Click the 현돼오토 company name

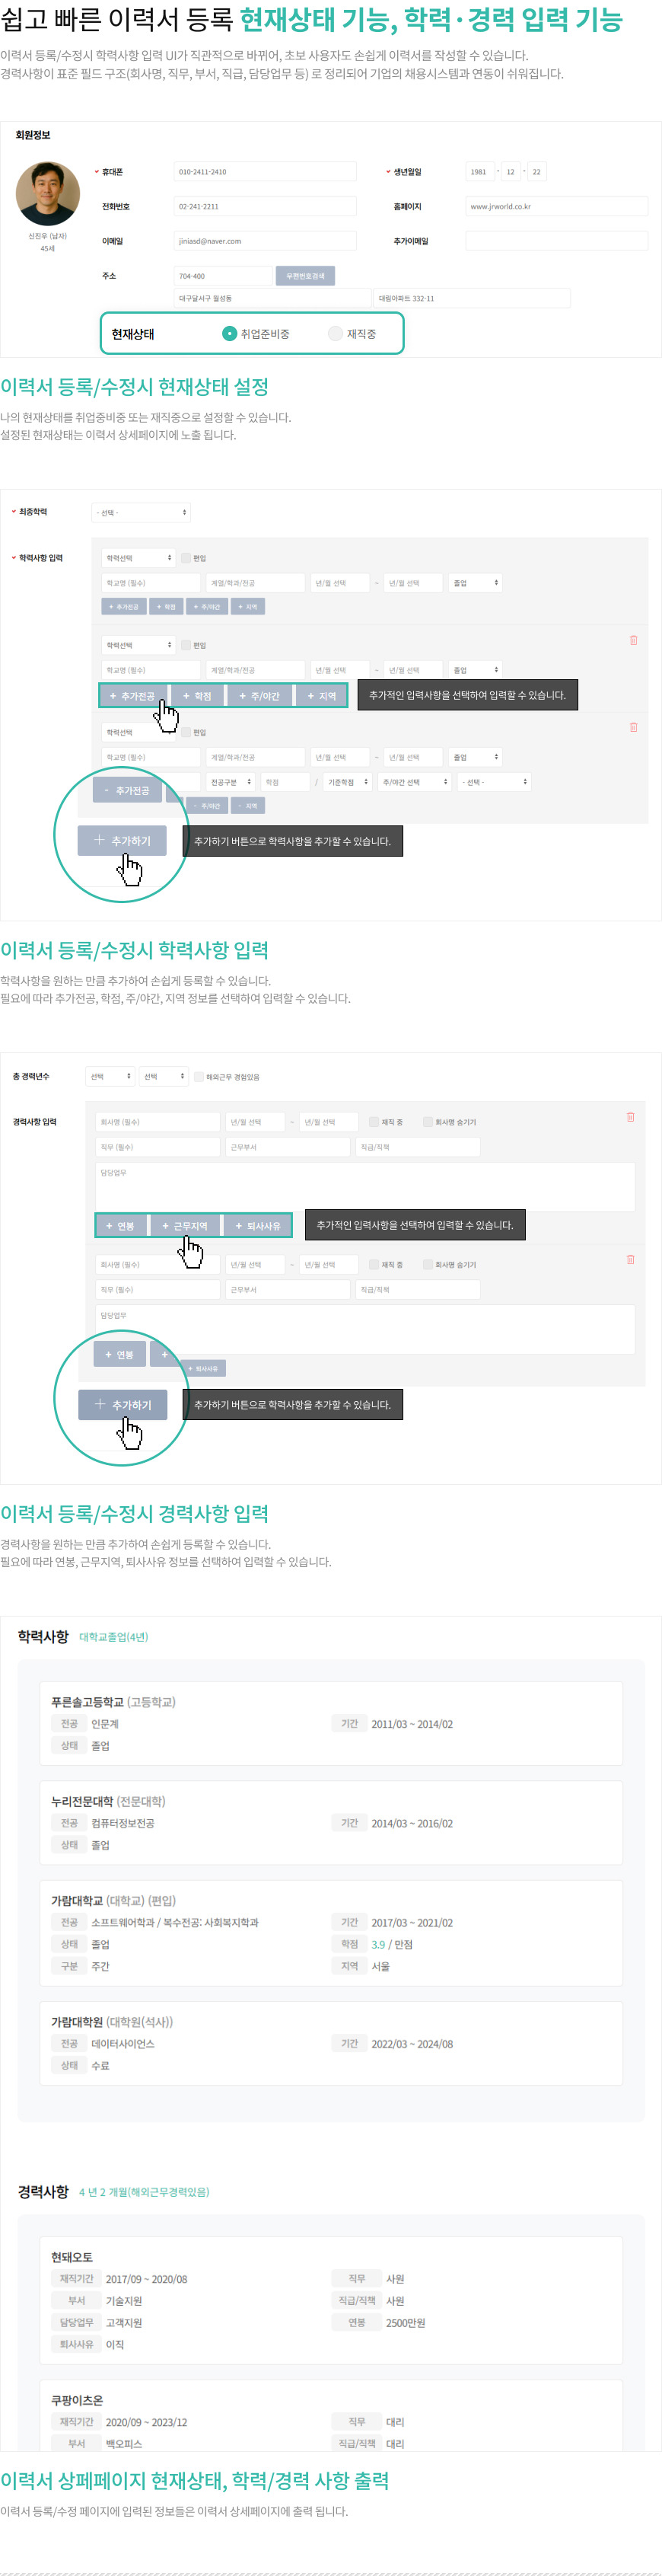coord(72,2257)
